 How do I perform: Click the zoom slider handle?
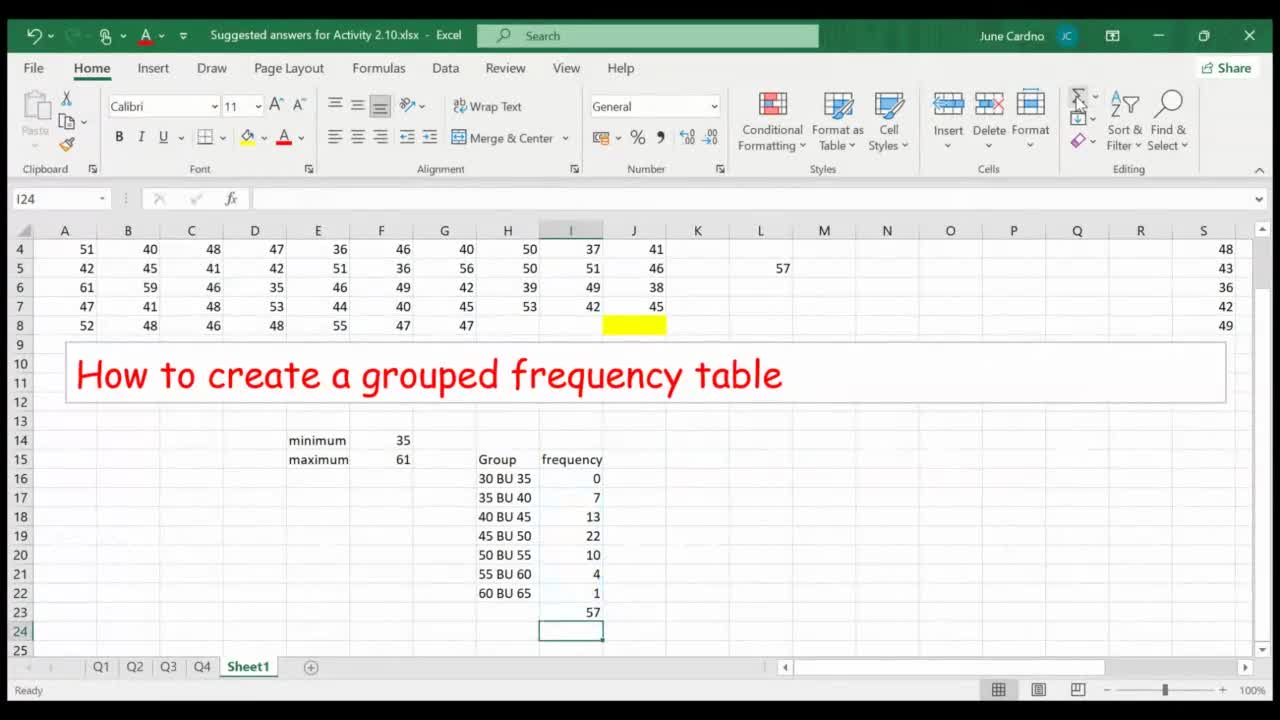point(1165,690)
